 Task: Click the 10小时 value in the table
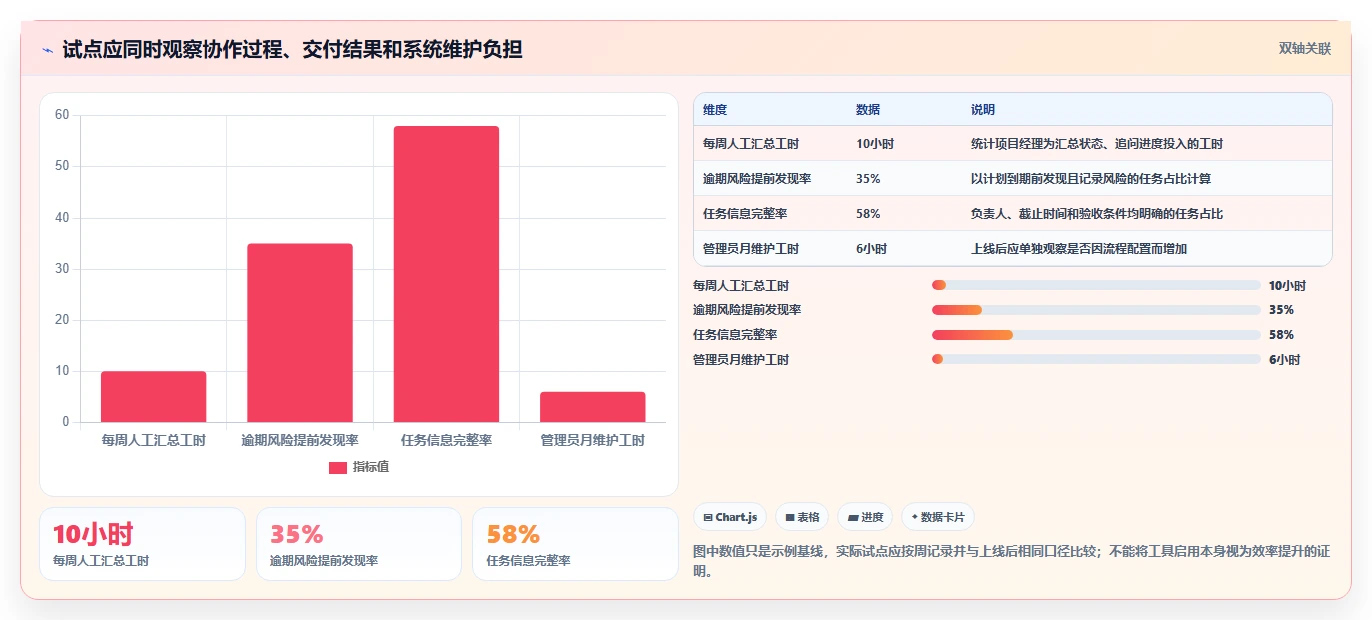[x=875, y=144]
